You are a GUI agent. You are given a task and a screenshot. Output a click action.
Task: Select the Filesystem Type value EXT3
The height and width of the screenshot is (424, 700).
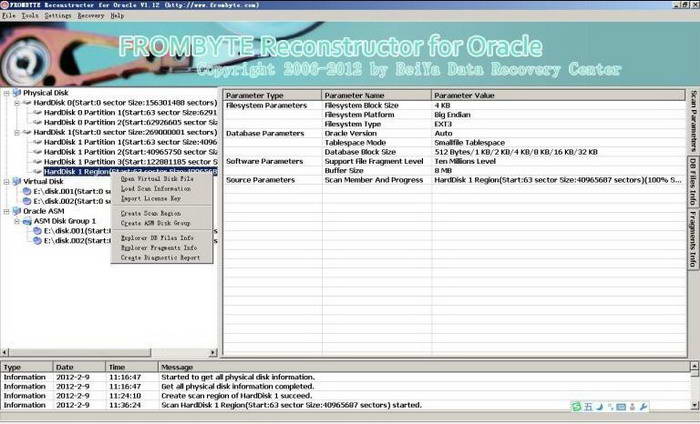tap(443, 124)
